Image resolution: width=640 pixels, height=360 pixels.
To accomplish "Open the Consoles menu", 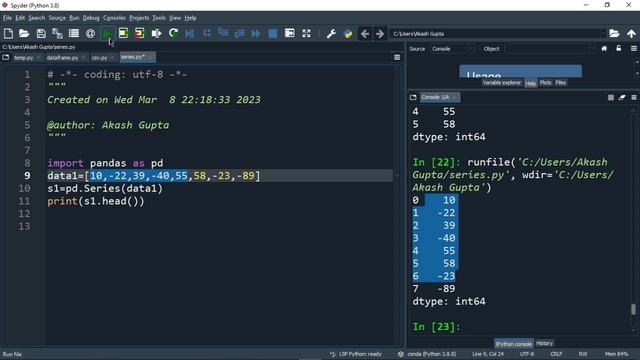I will 114,18.
